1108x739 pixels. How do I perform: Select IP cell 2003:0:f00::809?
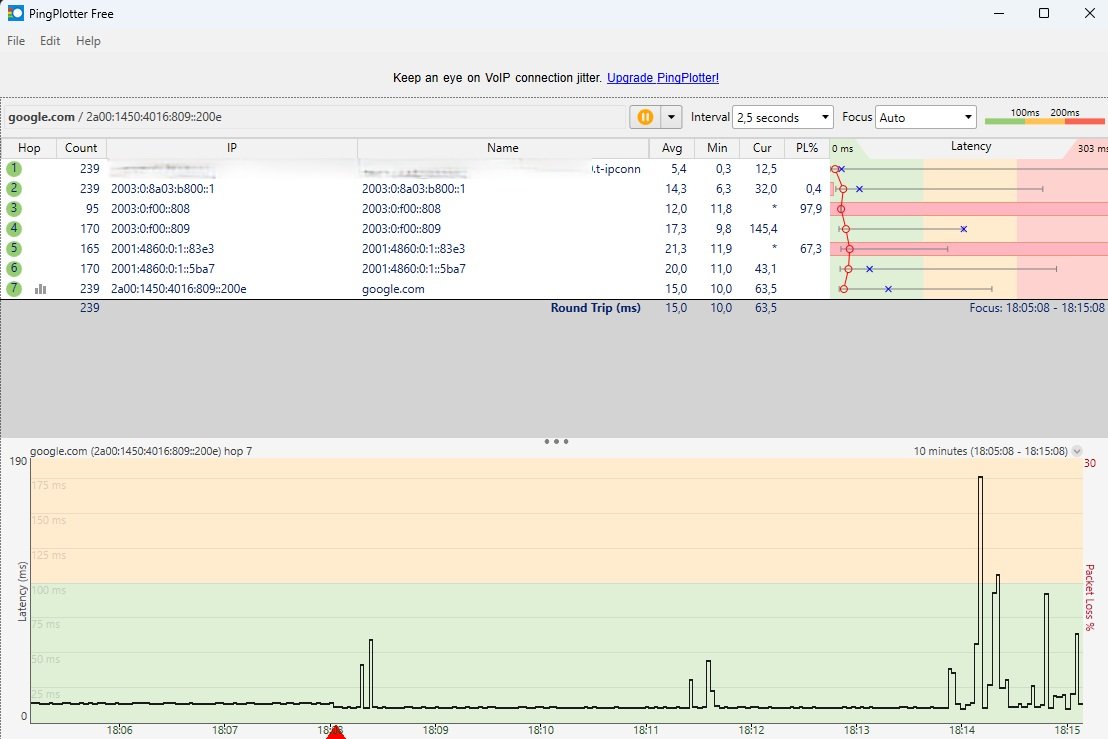coord(151,229)
